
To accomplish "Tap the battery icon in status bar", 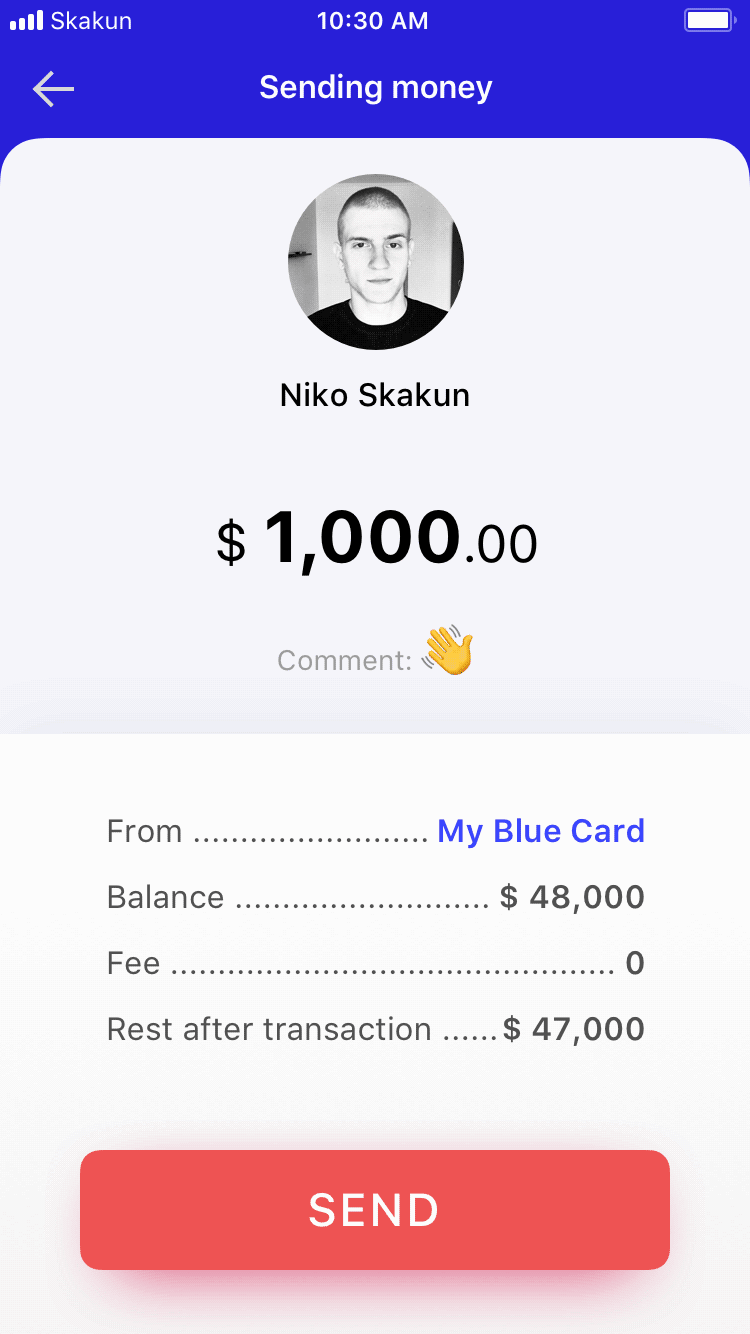I will [708, 21].
